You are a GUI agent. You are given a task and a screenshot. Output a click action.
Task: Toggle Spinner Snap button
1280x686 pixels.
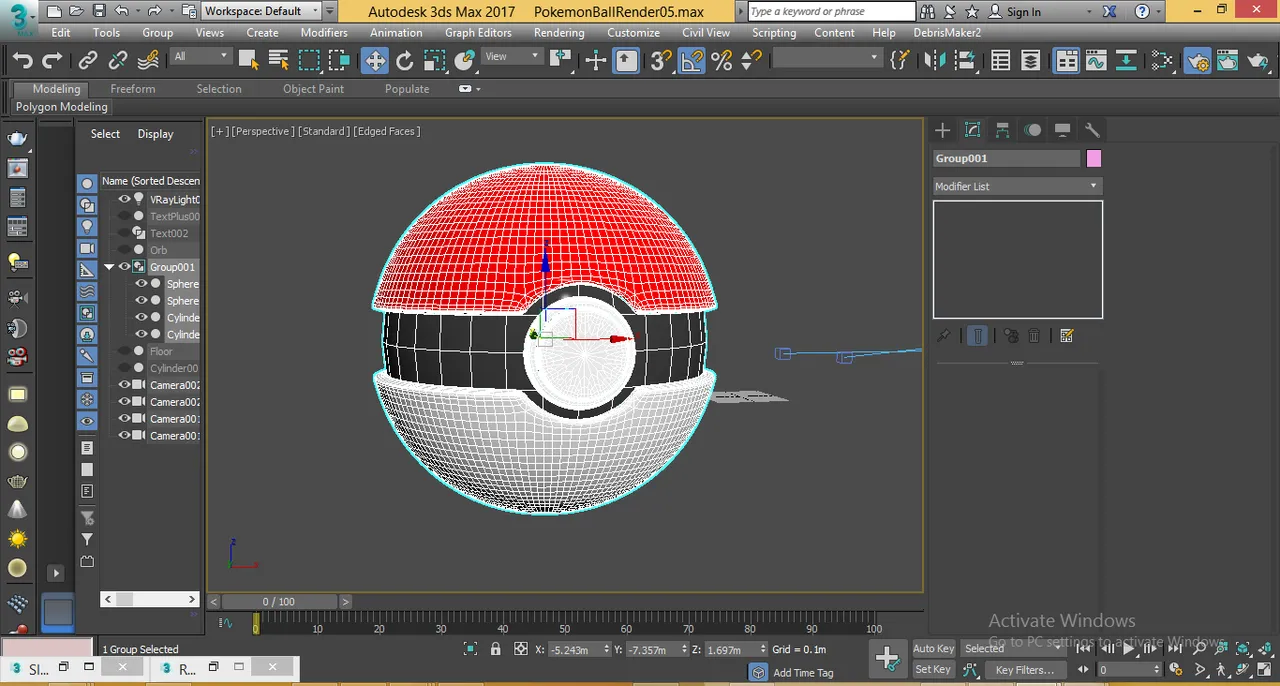pyautogui.click(x=751, y=61)
